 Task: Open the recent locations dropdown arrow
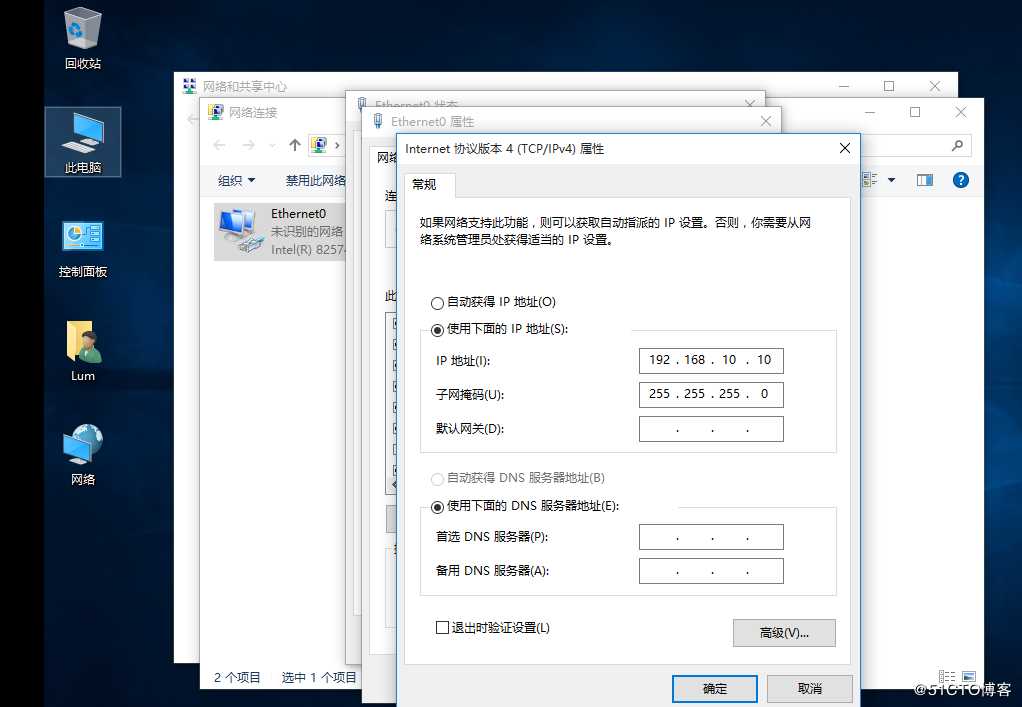tap(272, 145)
